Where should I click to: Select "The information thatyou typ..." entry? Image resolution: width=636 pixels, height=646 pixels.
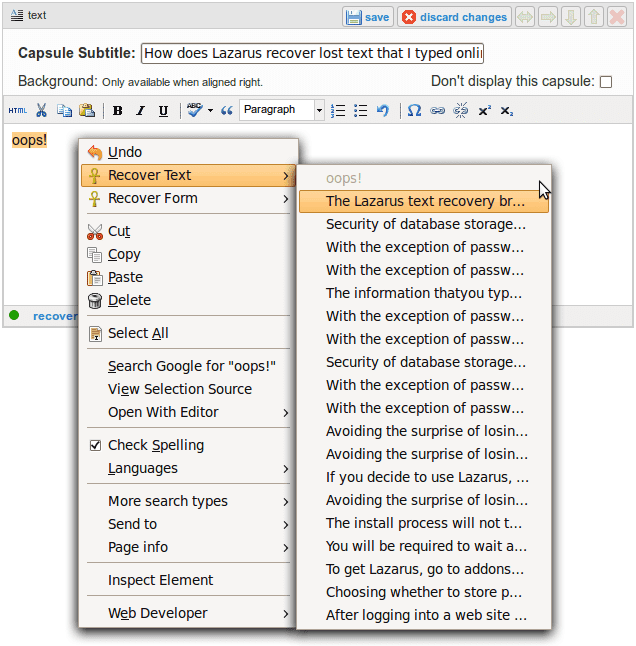click(x=424, y=293)
